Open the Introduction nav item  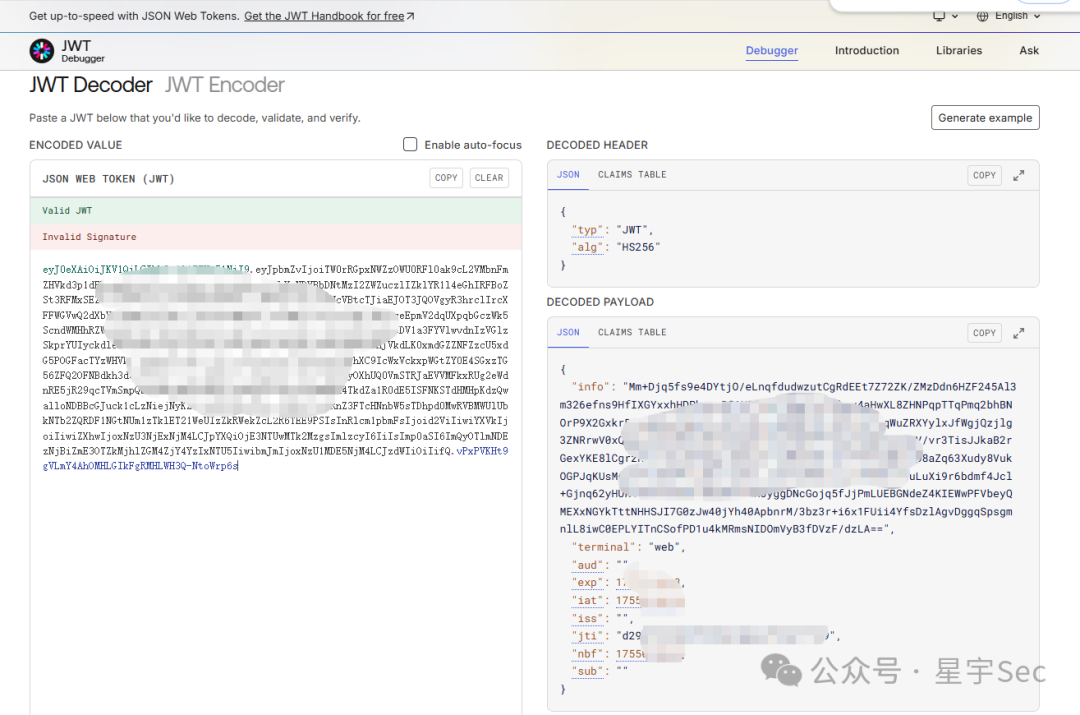(x=866, y=50)
